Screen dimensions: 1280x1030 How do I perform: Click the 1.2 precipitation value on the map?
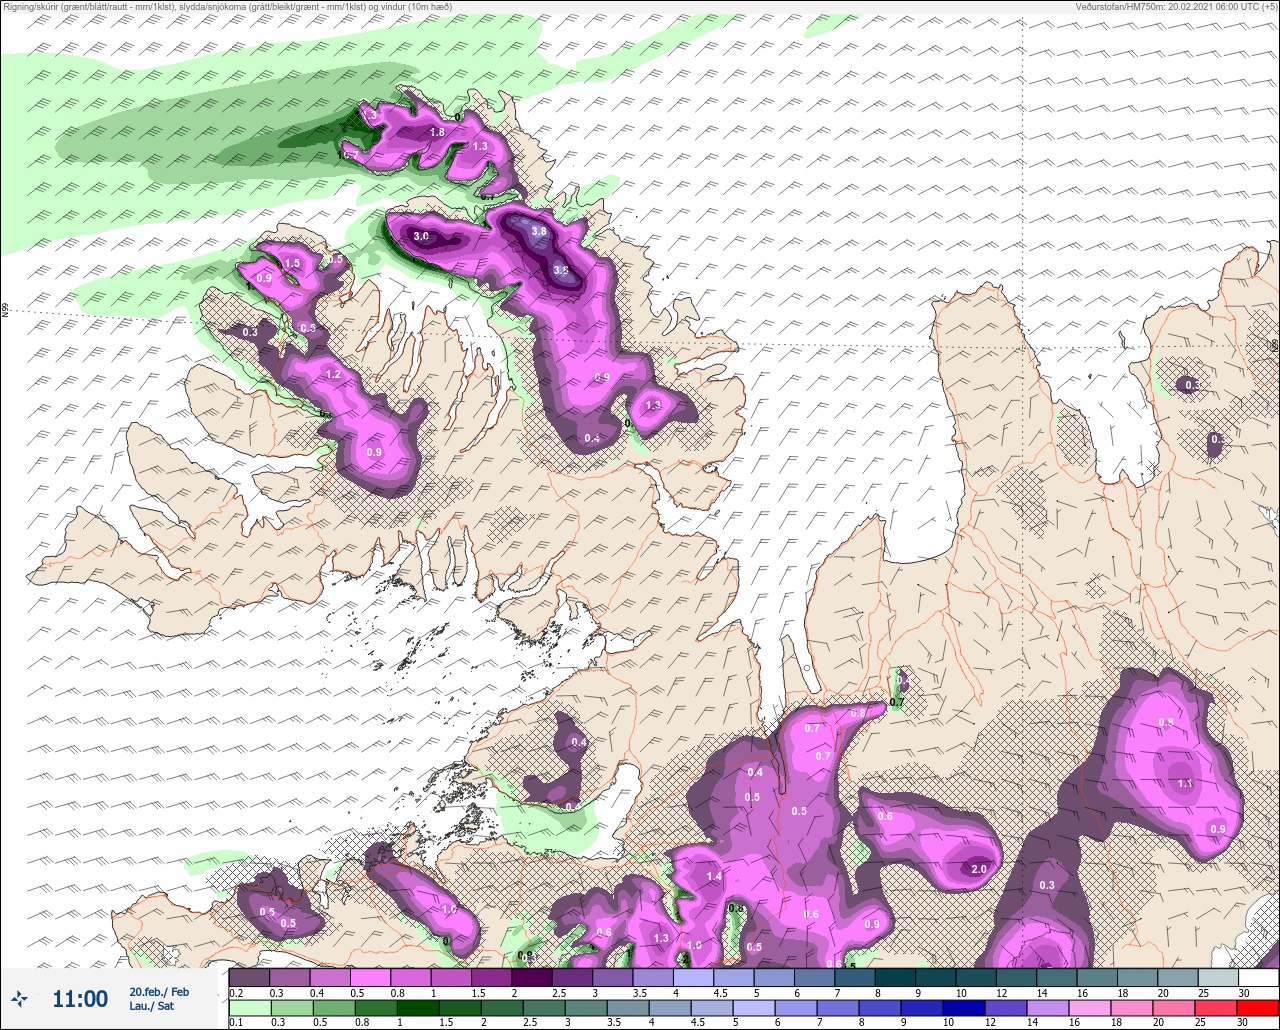point(334,374)
